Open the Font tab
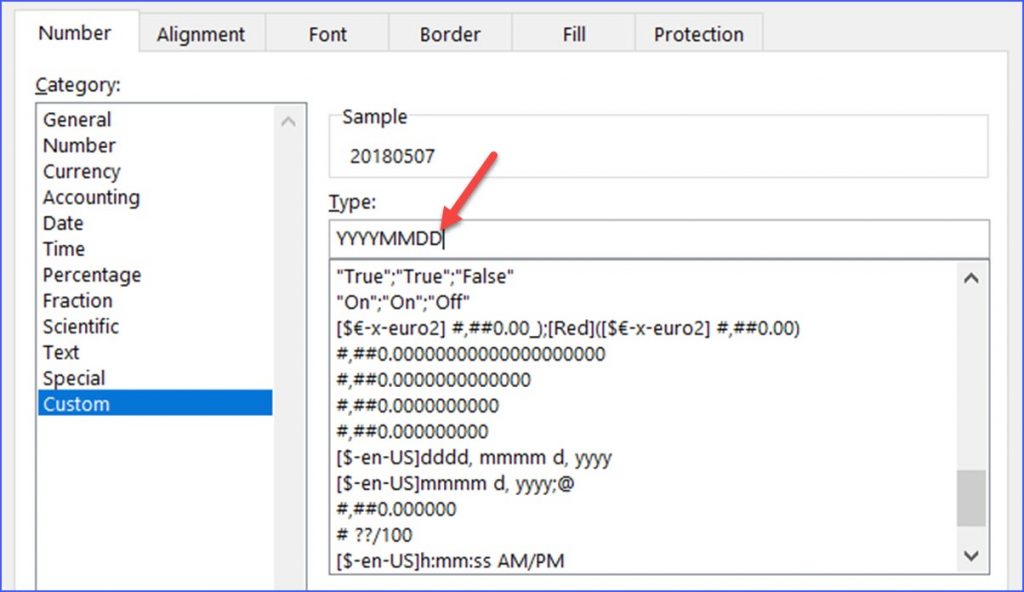The width and height of the screenshot is (1024, 592). point(327,33)
